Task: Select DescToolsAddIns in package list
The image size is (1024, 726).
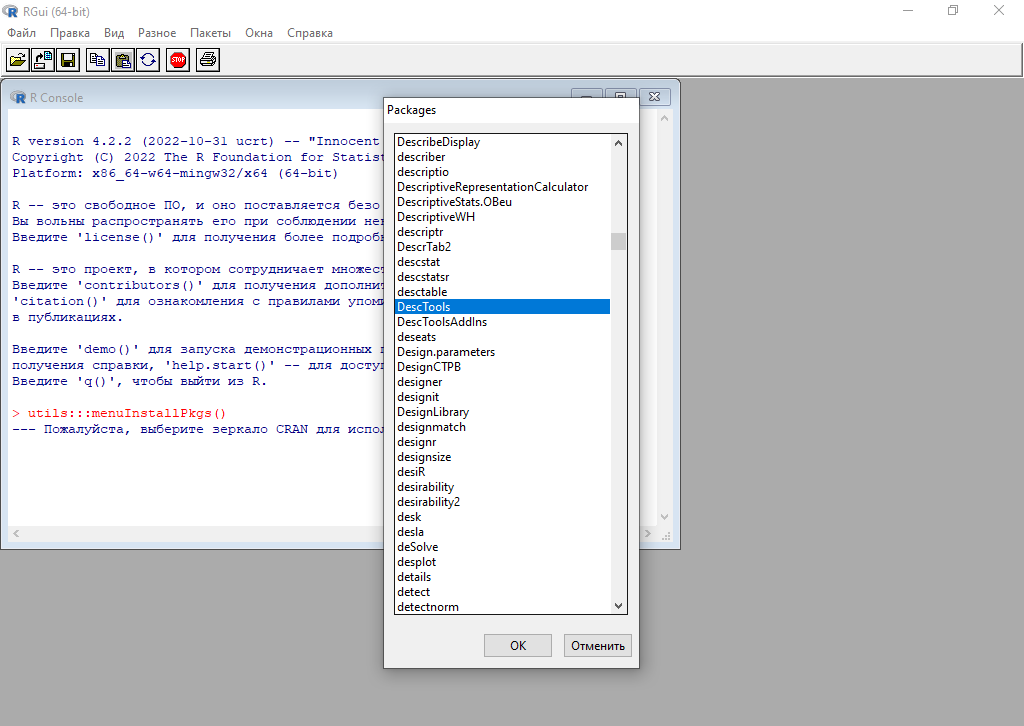Action: (x=442, y=322)
